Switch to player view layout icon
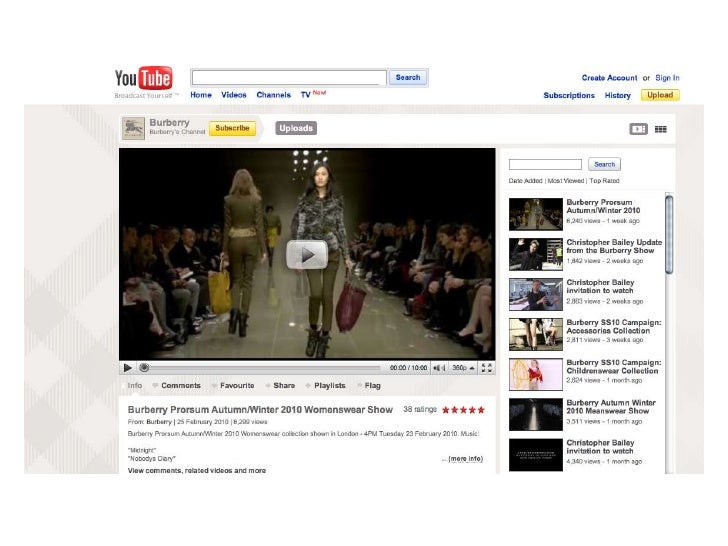This screenshot has width=728, height=546. click(x=638, y=129)
